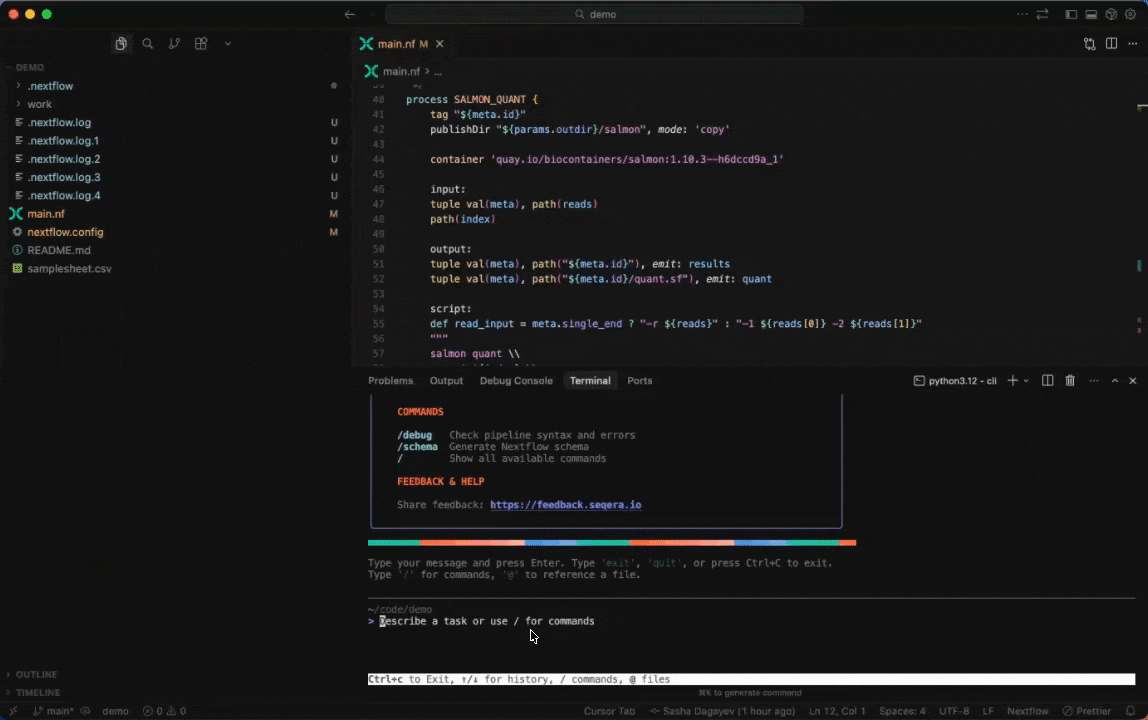The width and height of the screenshot is (1148, 720).
Task: Open the seqera feedback link in terminal
Action: pos(565,504)
